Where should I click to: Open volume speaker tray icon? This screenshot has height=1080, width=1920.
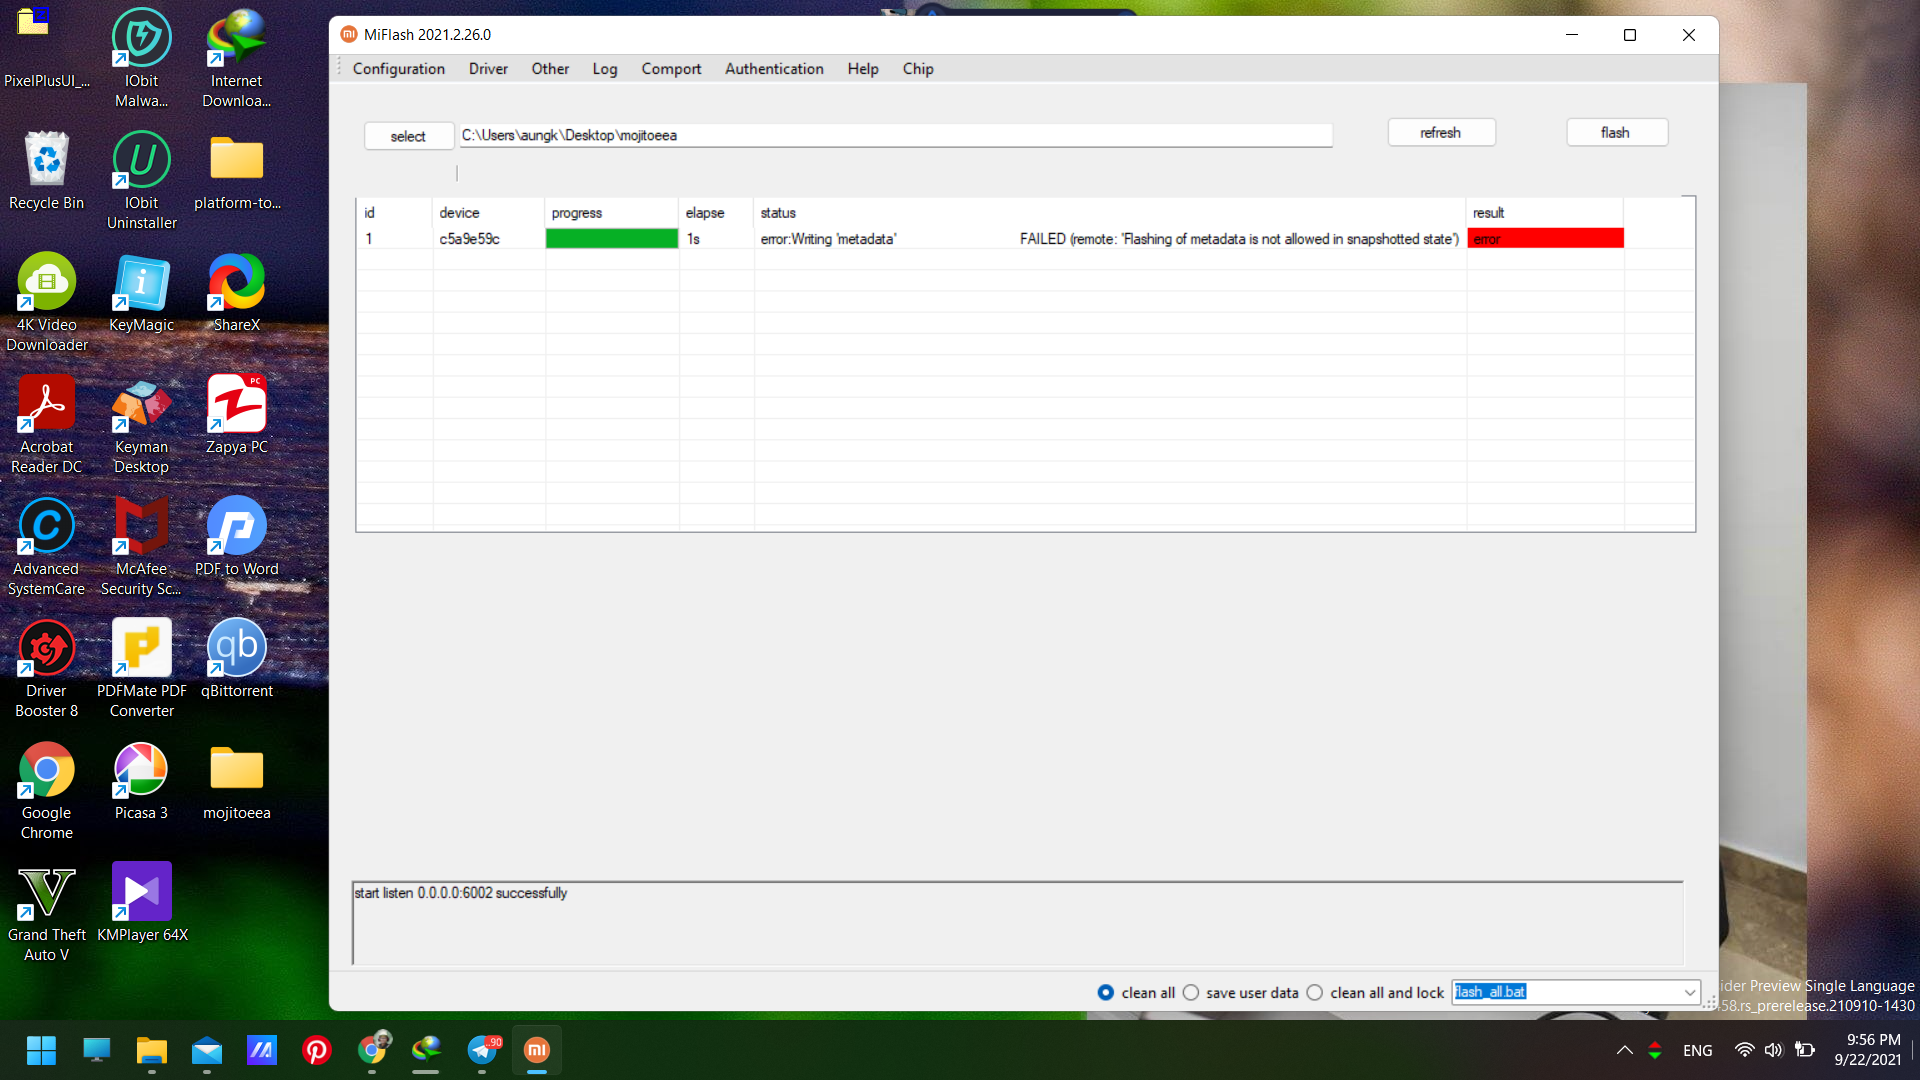pyautogui.click(x=1773, y=1050)
